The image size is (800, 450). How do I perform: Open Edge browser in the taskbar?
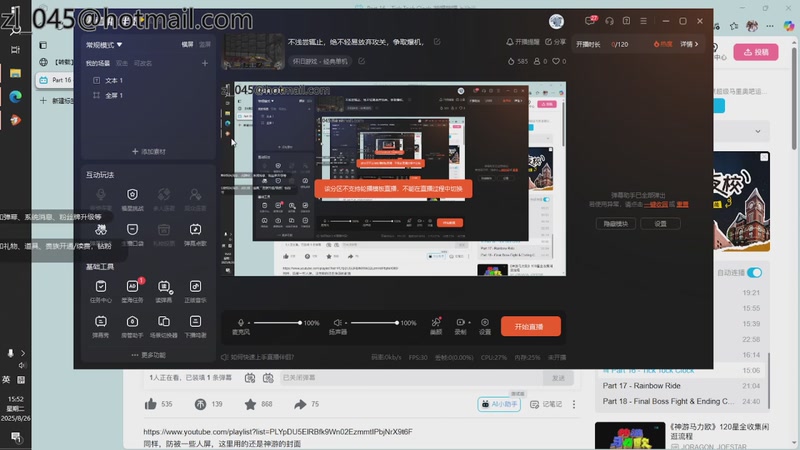click(x=15, y=96)
